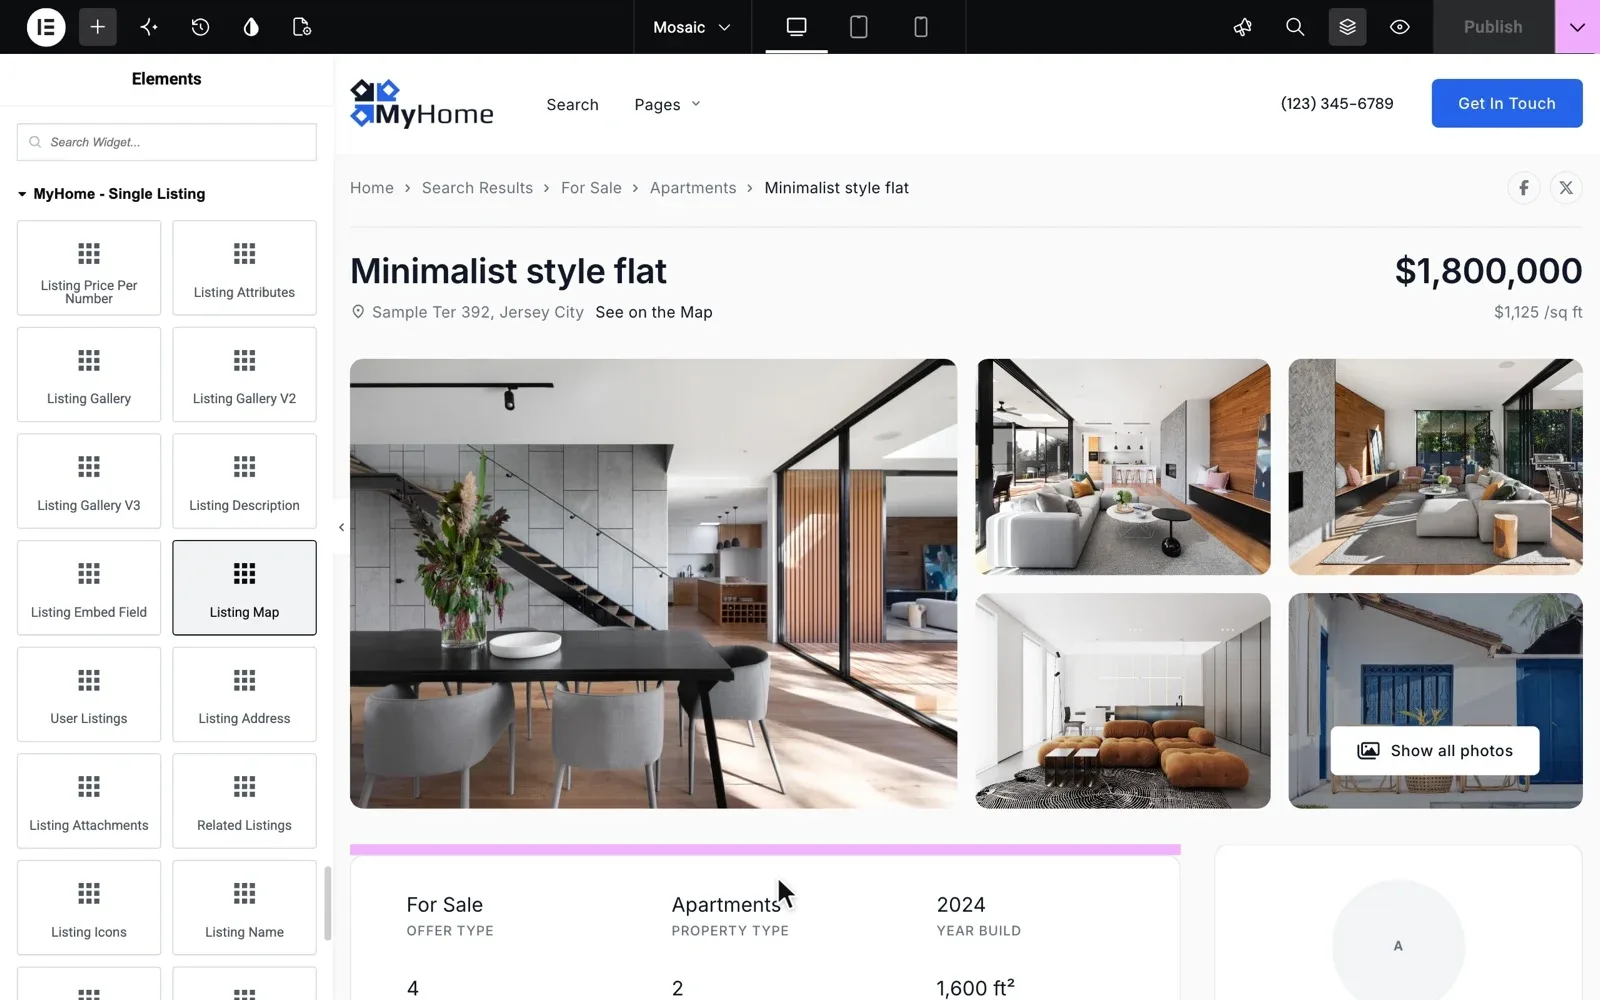
Task: Open the Elementor logo menu
Action: [x=45, y=27]
